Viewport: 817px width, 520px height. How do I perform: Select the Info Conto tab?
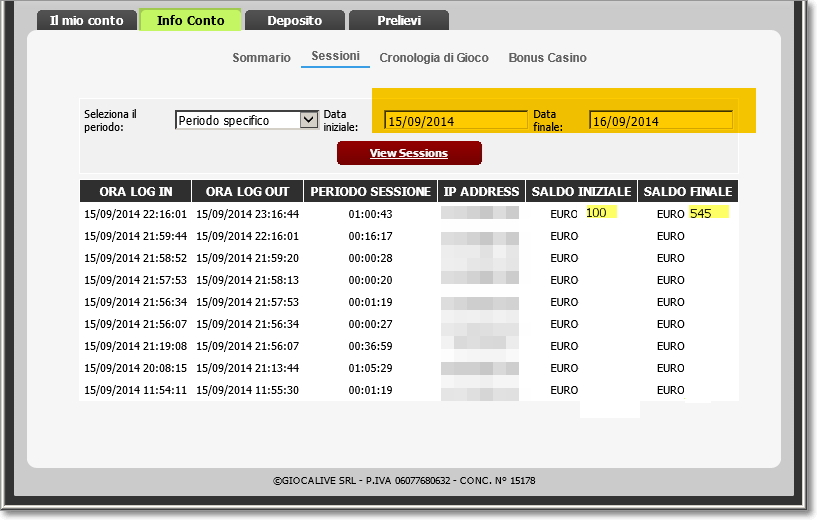191,20
